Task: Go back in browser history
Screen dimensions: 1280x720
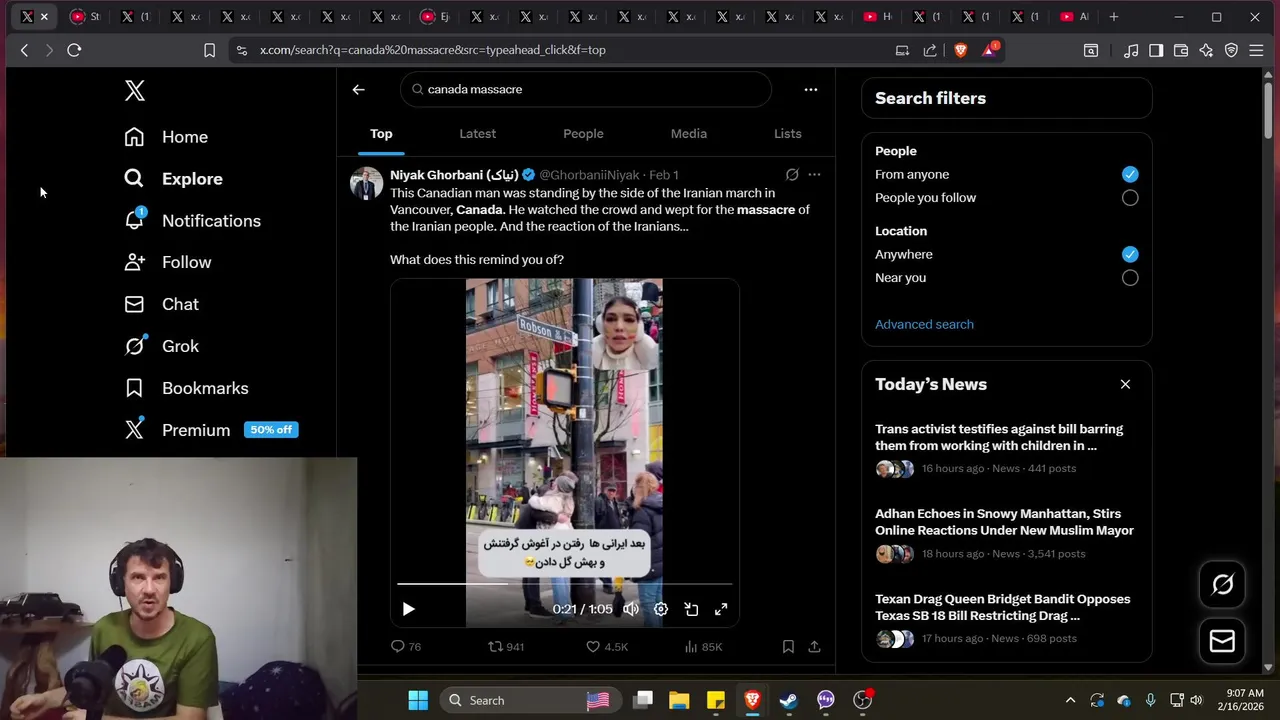Action: point(25,50)
